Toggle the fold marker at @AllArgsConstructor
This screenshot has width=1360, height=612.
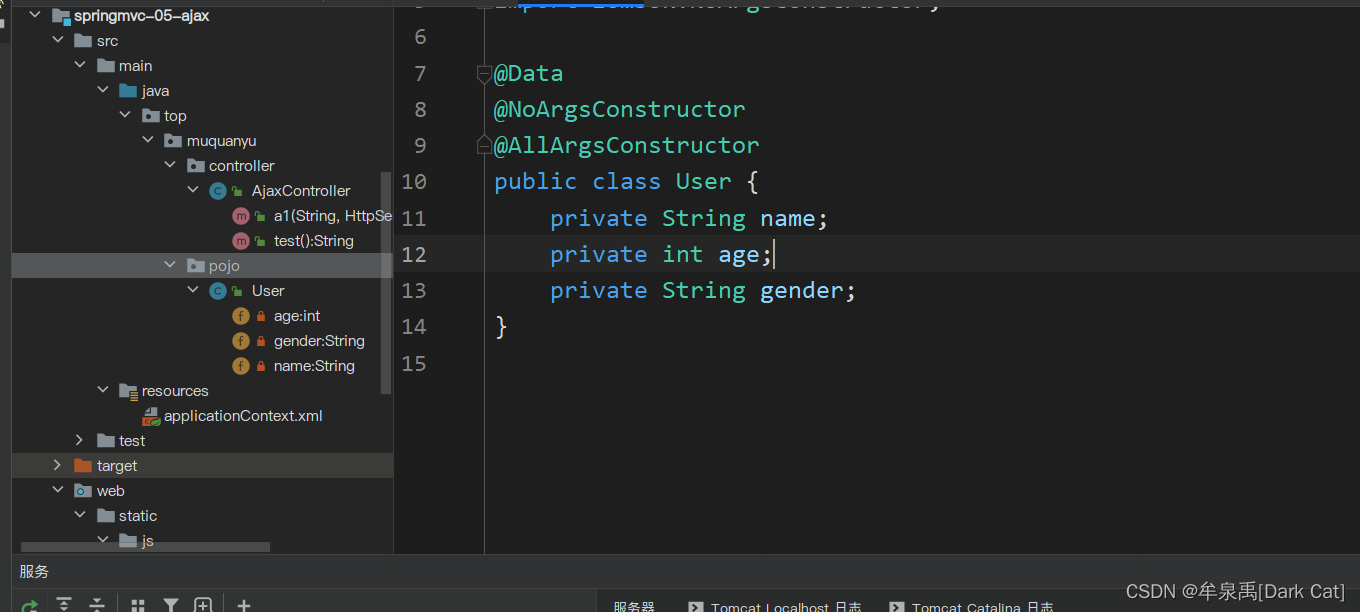(484, 144)
